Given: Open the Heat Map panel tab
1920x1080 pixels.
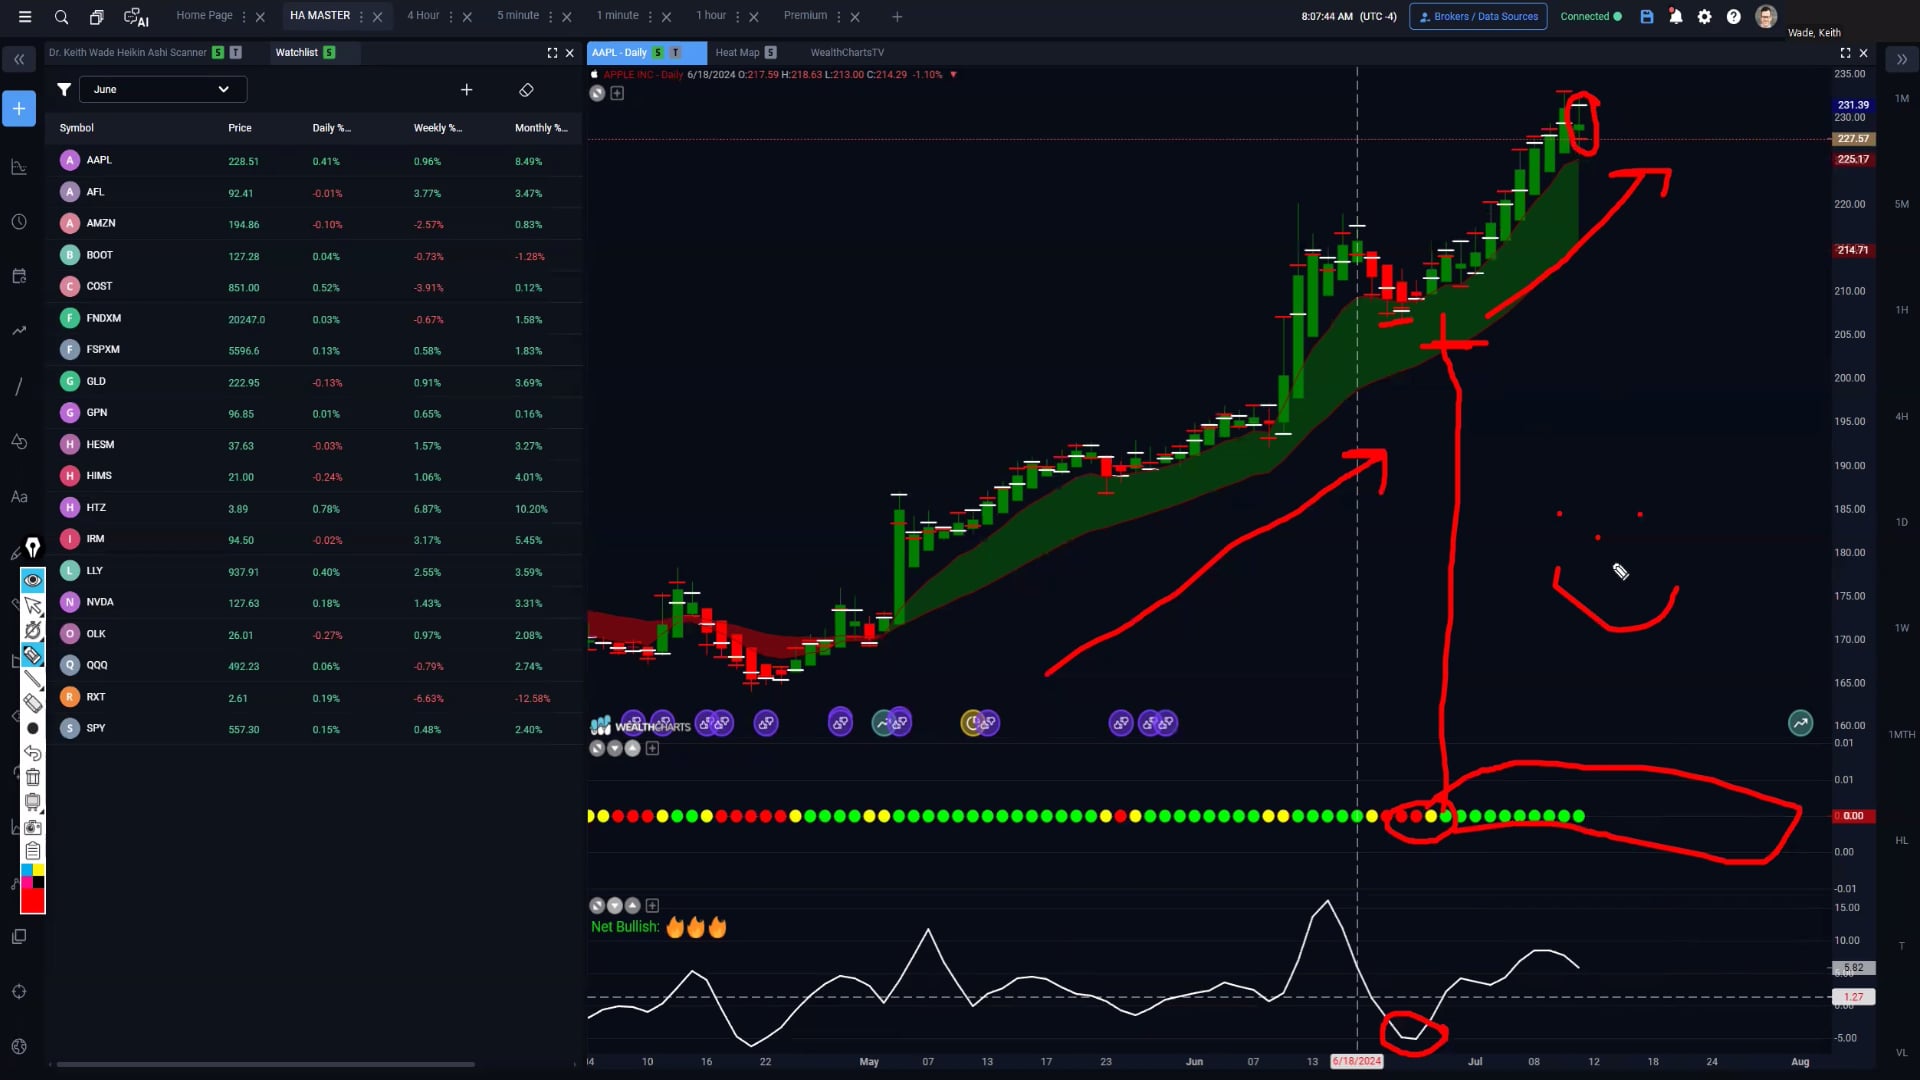Looking at the screenshot, I should (737, 53).
